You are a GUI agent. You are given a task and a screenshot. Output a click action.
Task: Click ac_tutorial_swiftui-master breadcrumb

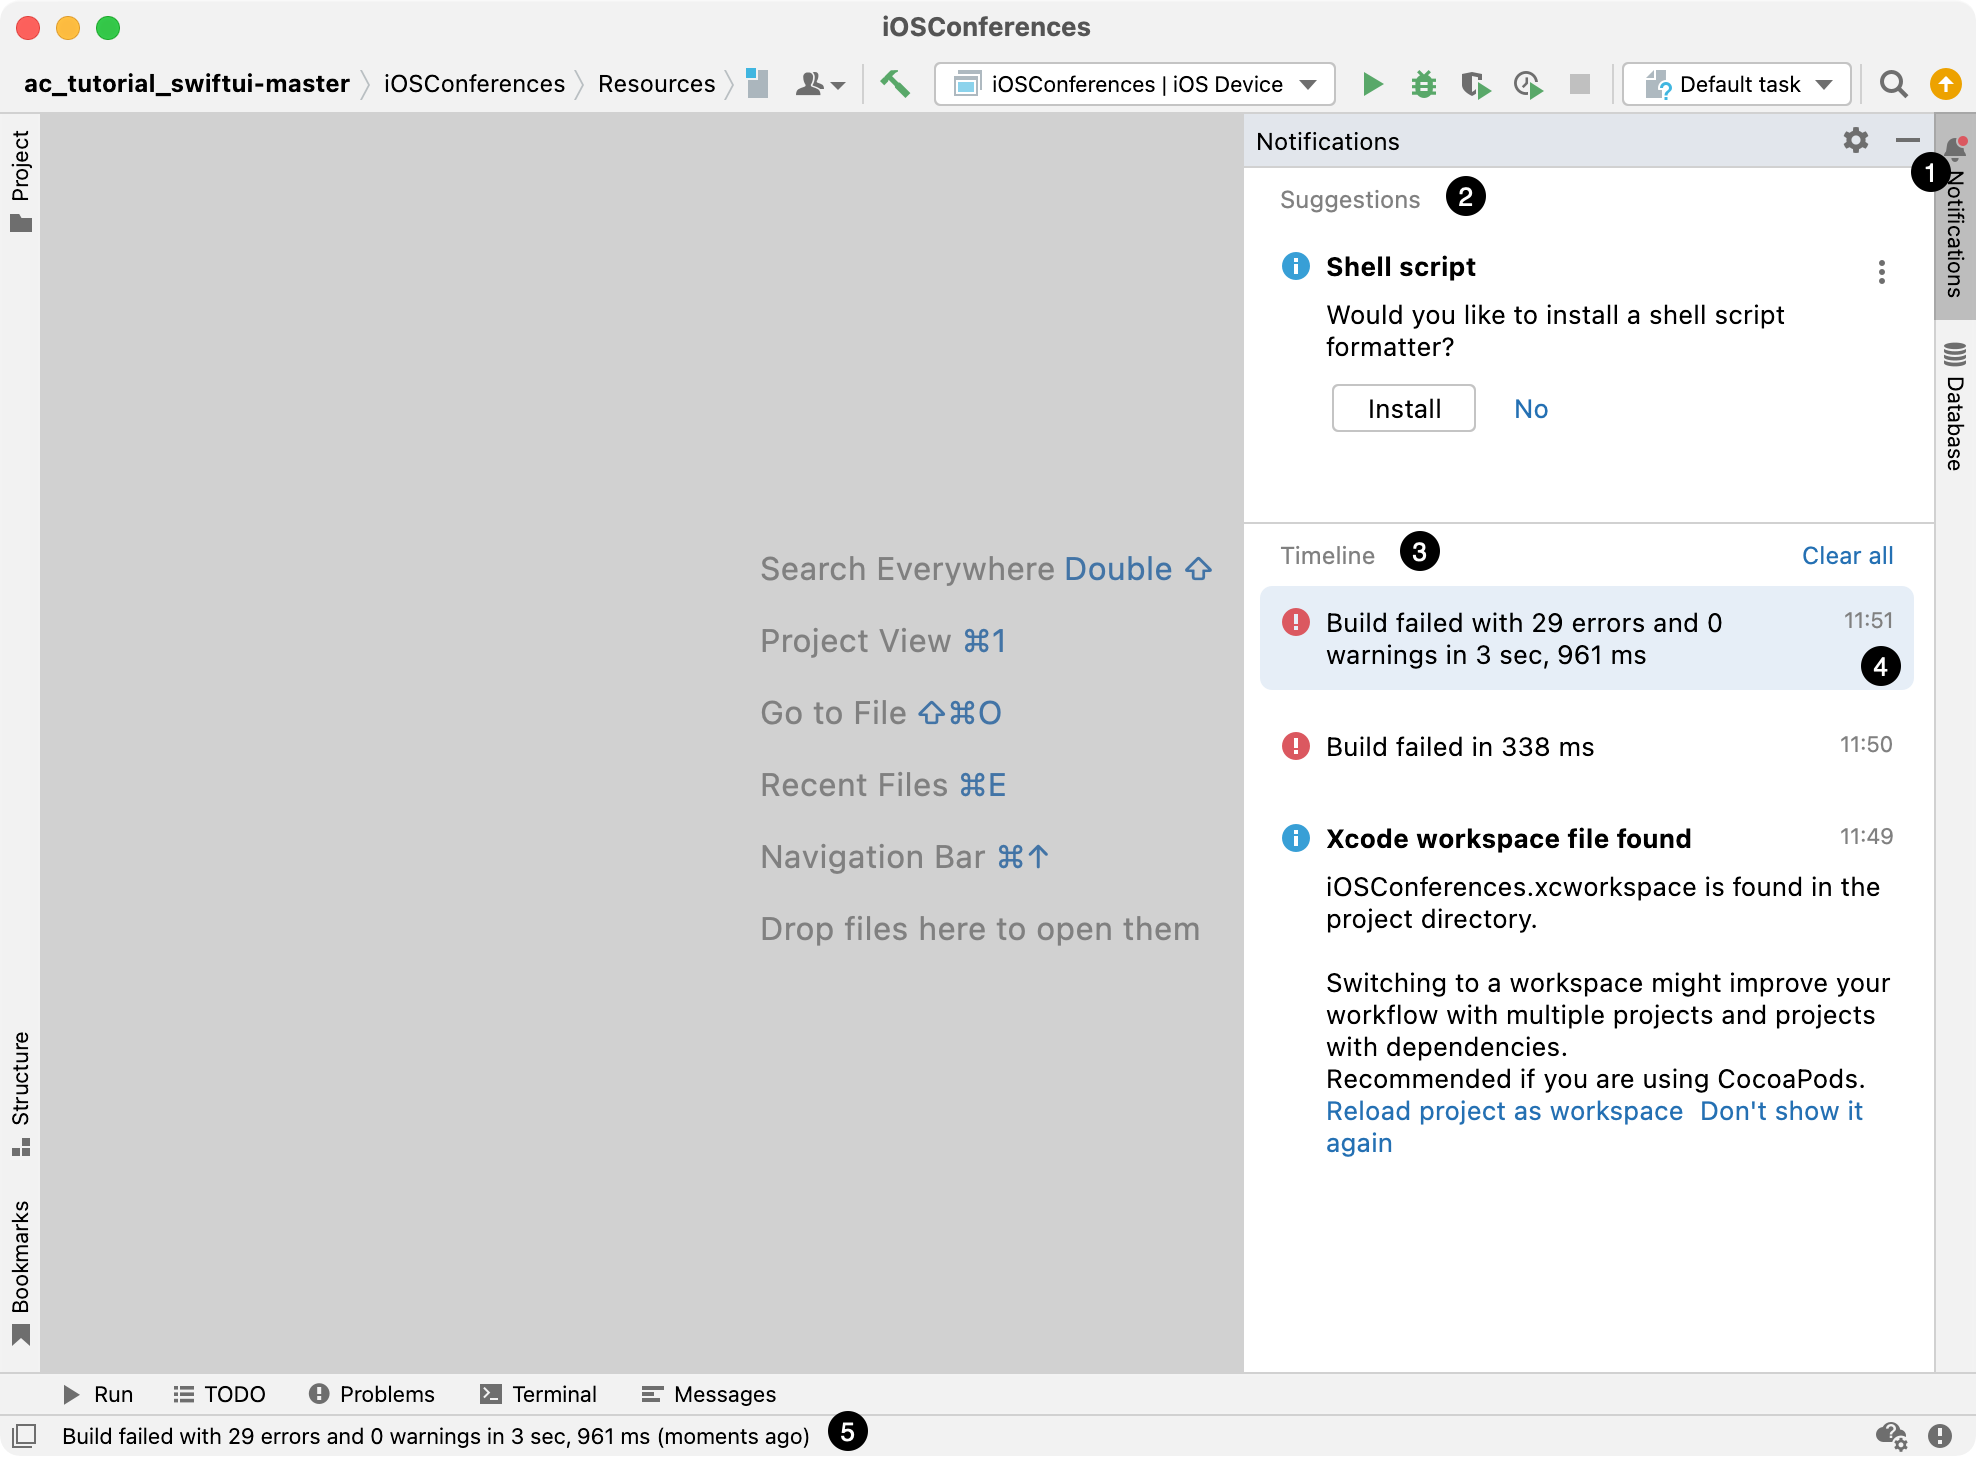(187, 84)
